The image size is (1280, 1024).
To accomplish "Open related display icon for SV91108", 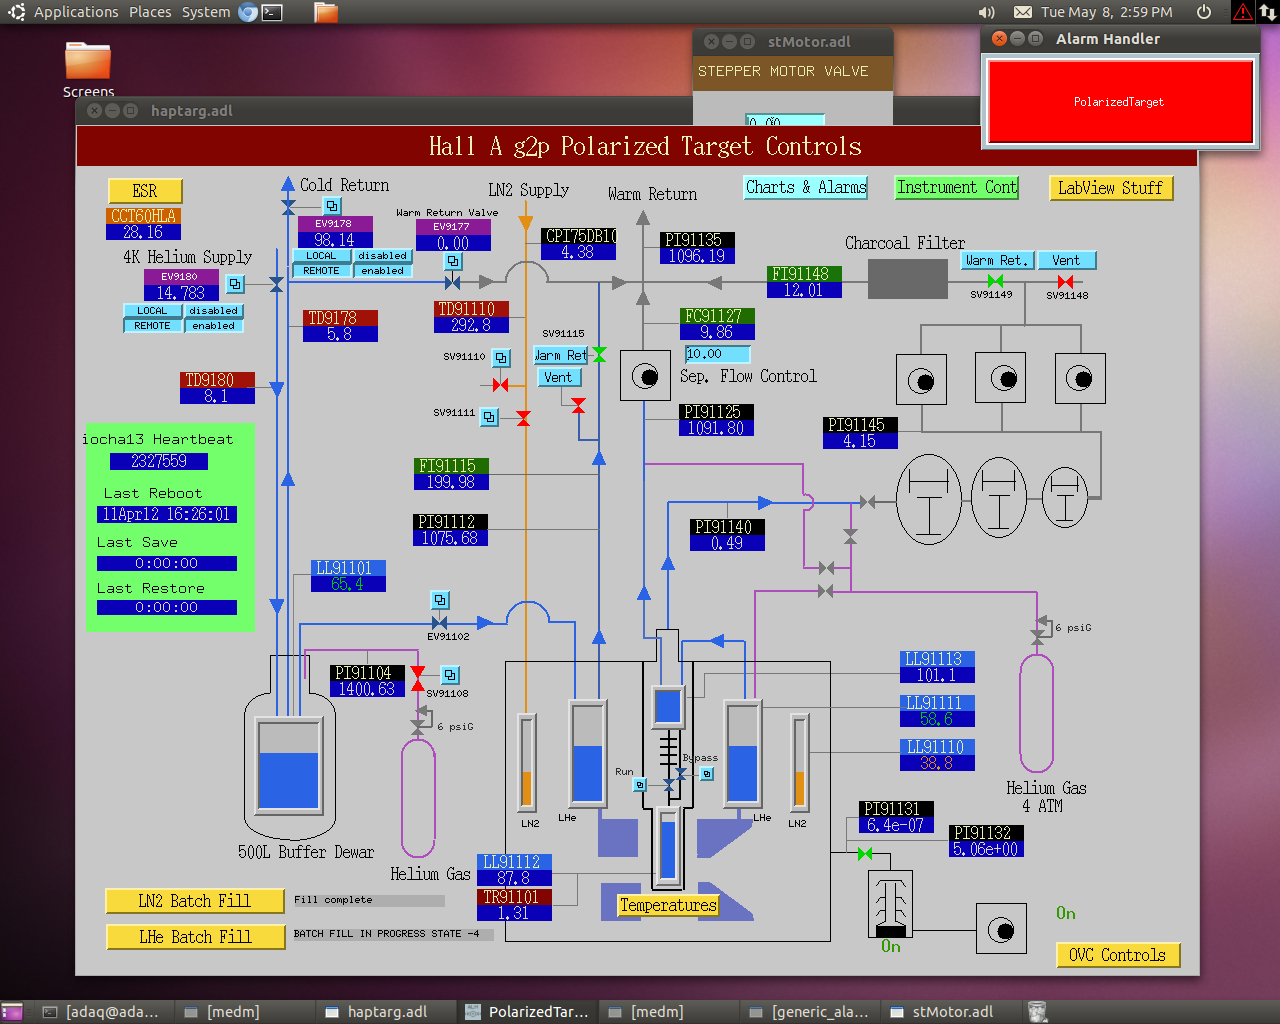I will pos(450,675).
